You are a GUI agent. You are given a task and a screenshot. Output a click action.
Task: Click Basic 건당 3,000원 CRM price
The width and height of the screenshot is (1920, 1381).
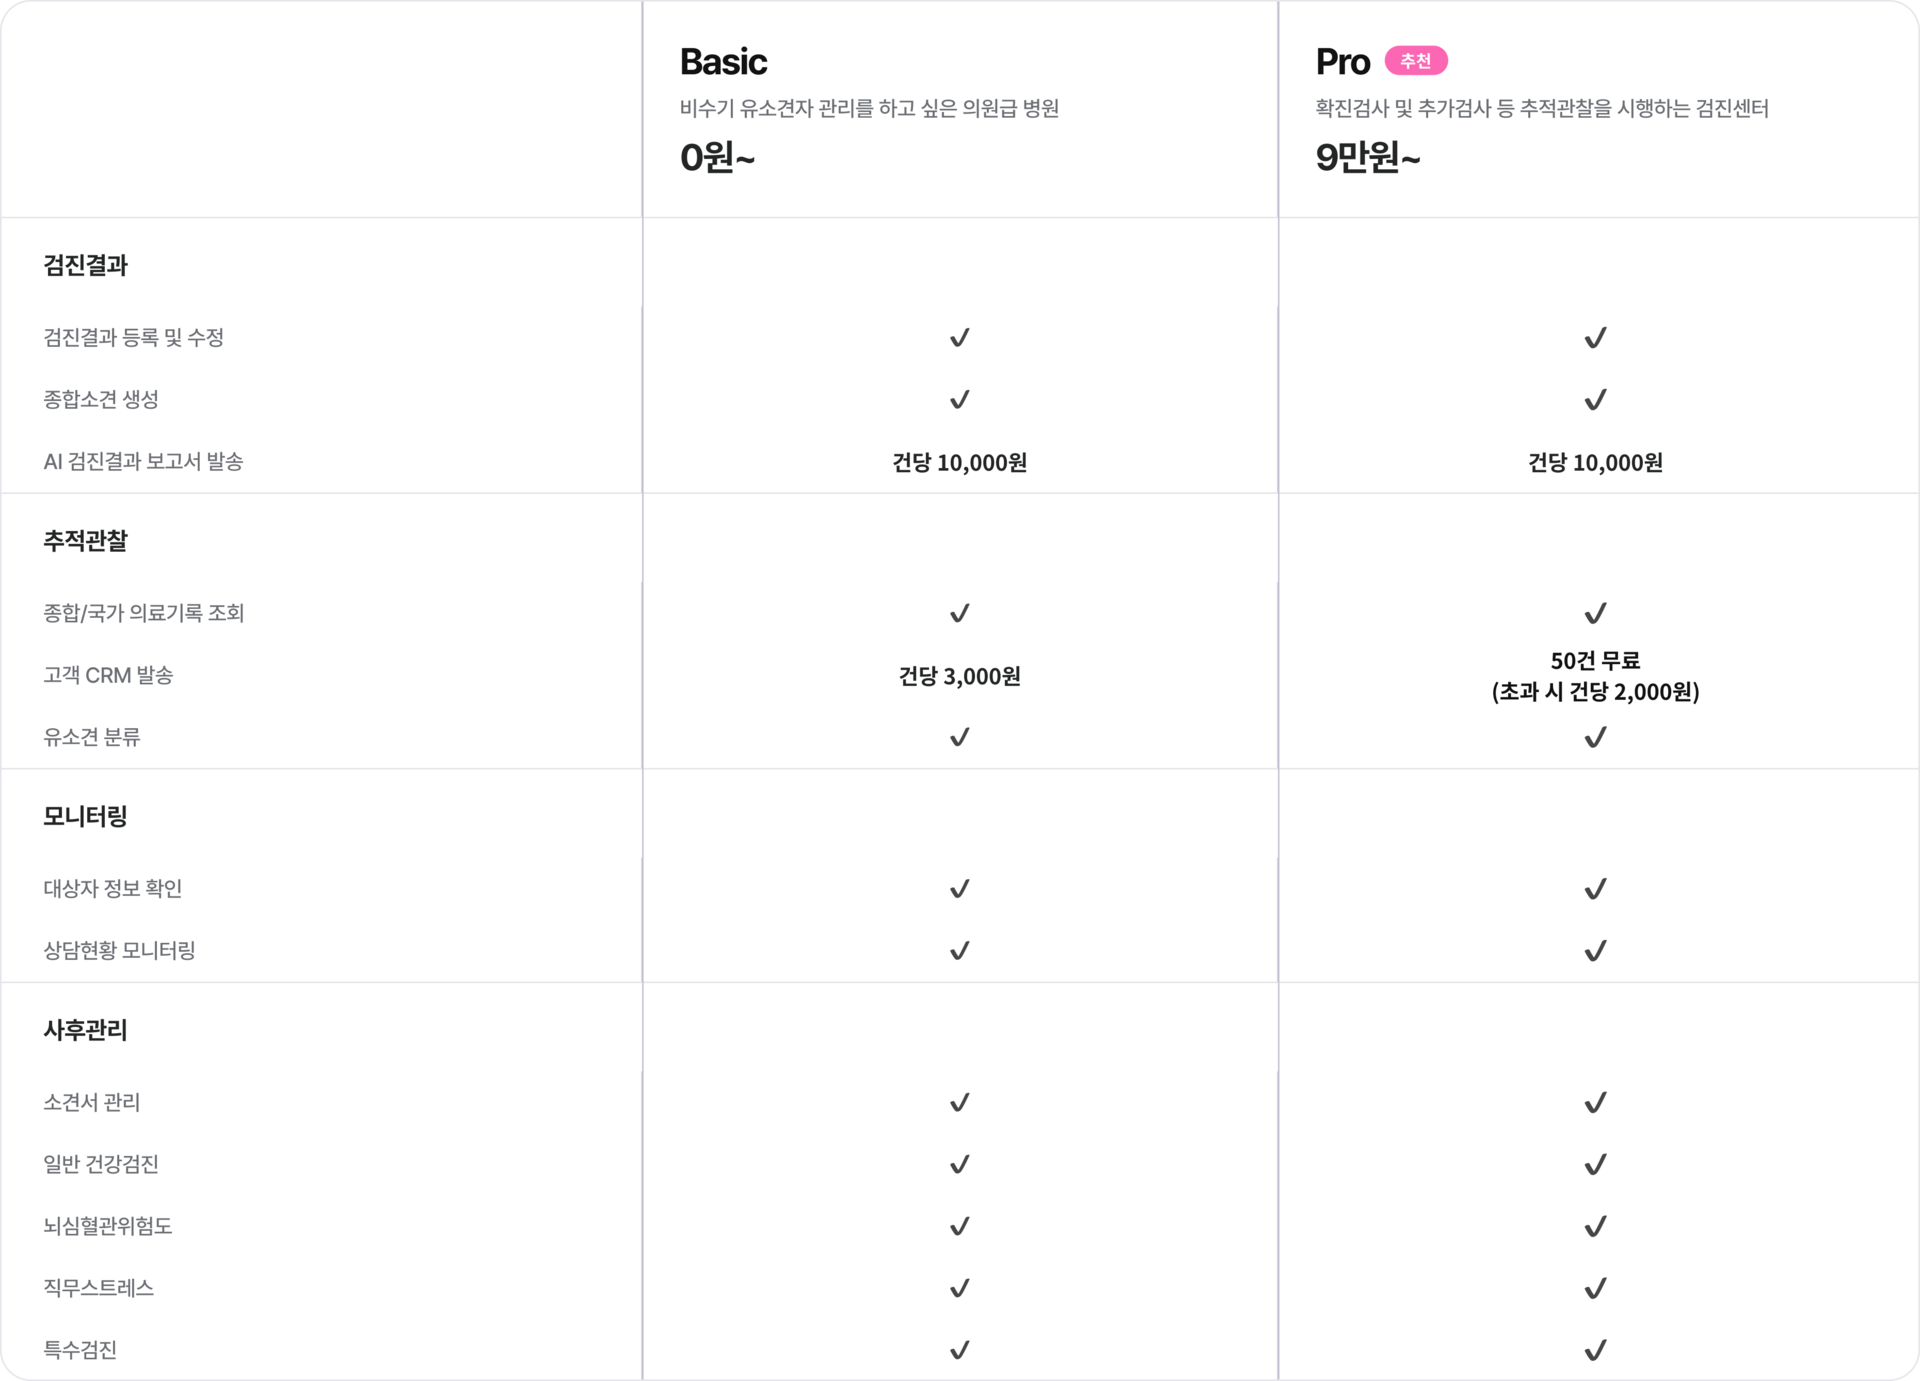click(959, 676)
